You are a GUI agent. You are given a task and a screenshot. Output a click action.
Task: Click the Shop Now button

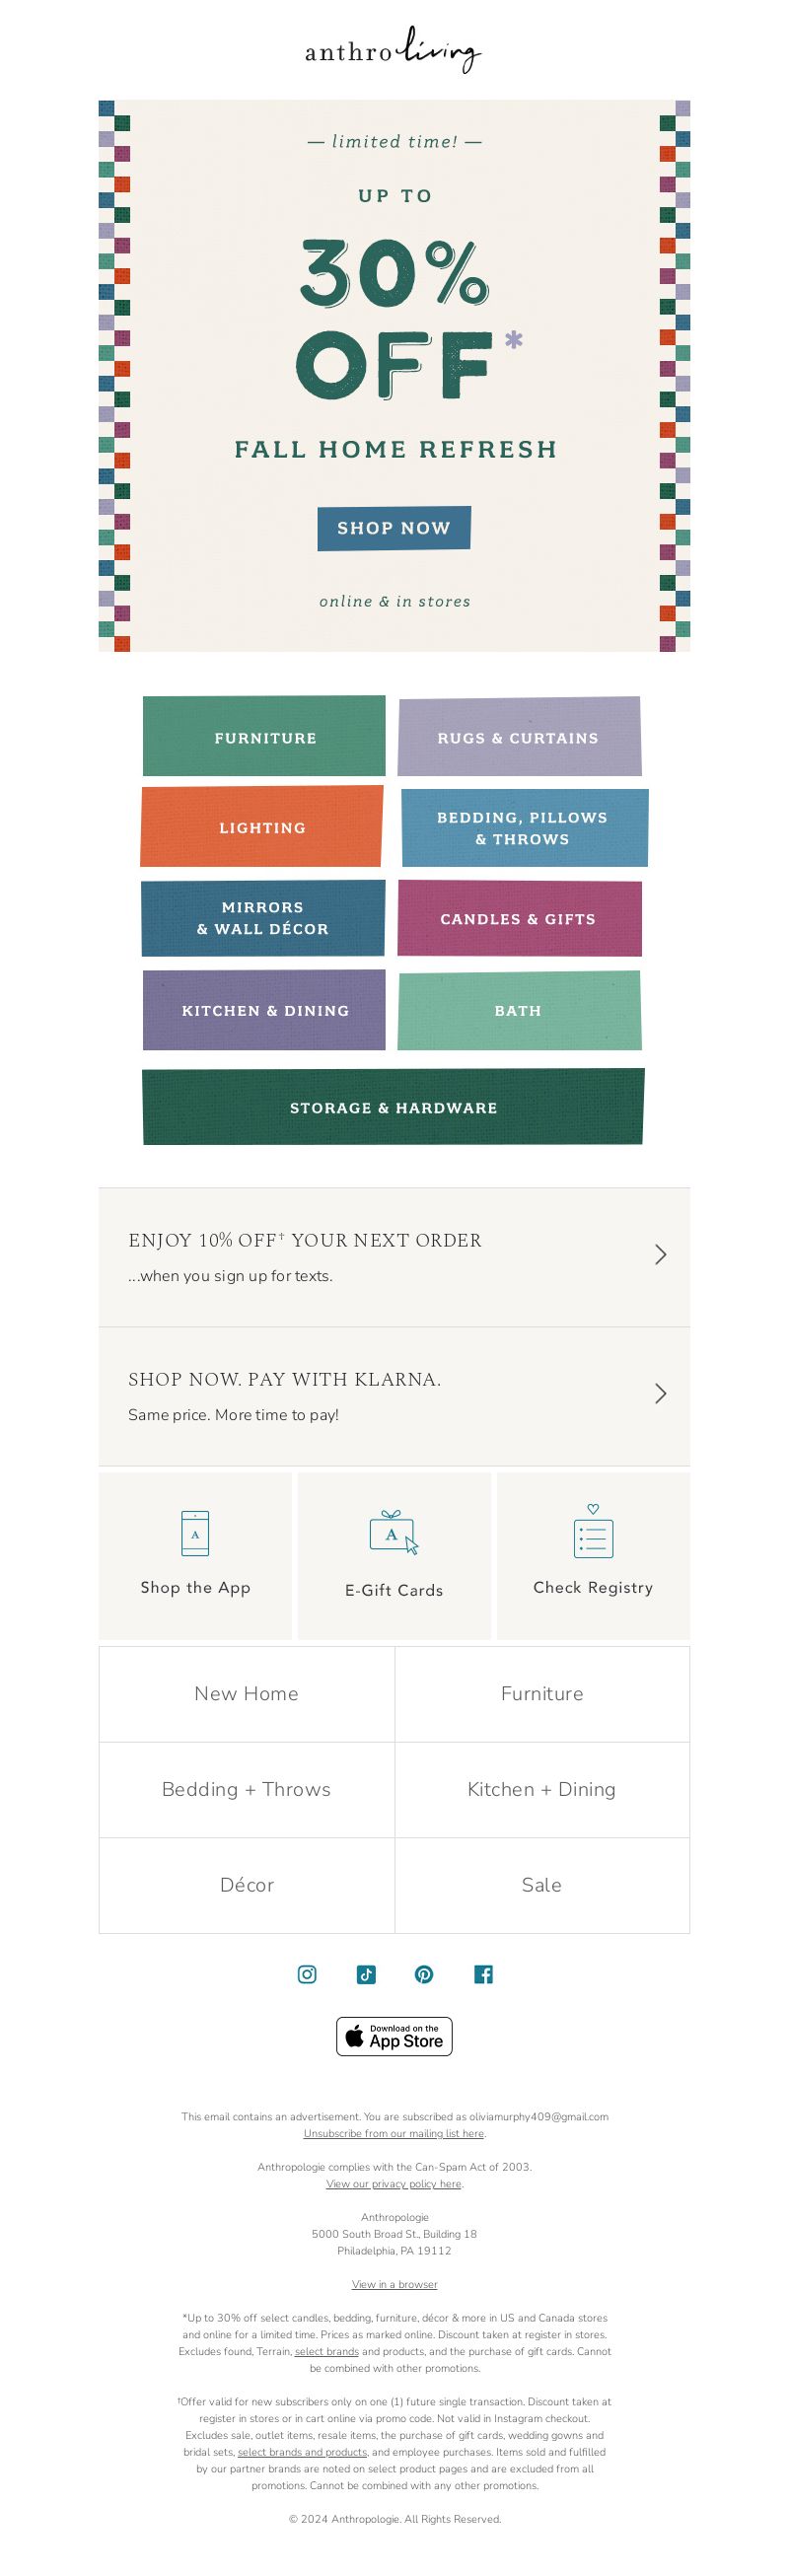[x=394, y=528]
